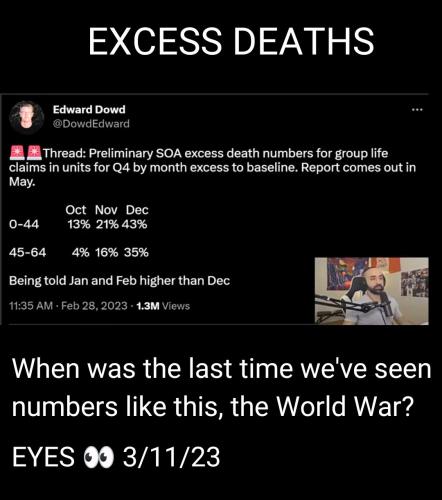Open the streamer webcam video thumbnail

pyautogui.click(x=372, y=291)
